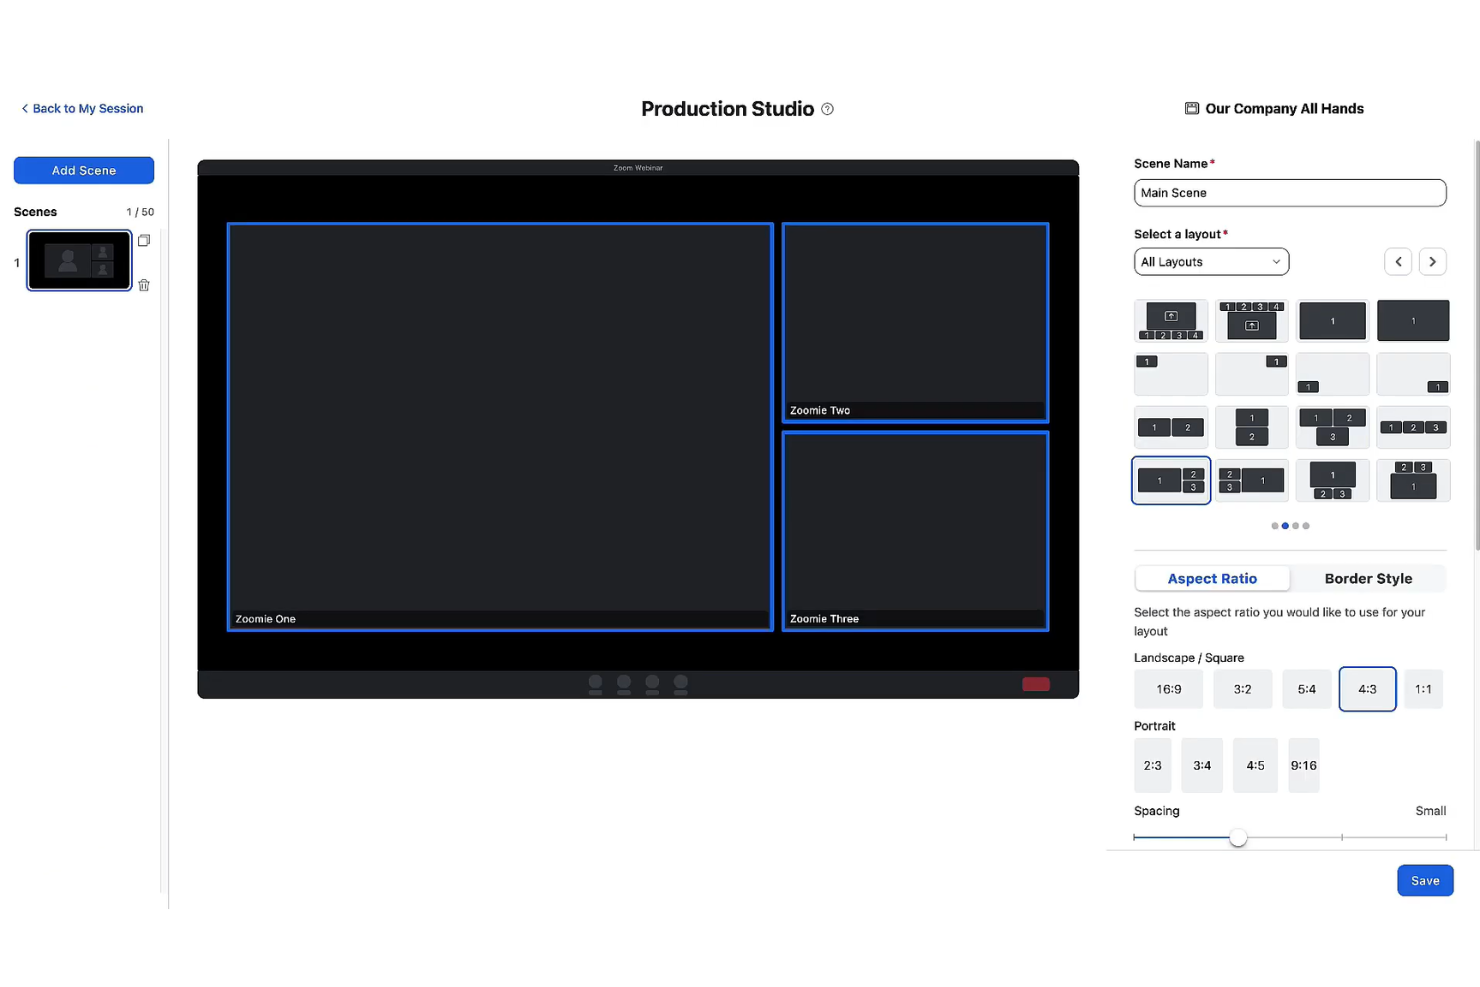Switch aspect ratio to 9:16 portrait
This screenshot has height=987, width=1480.
click(1303, 765)
